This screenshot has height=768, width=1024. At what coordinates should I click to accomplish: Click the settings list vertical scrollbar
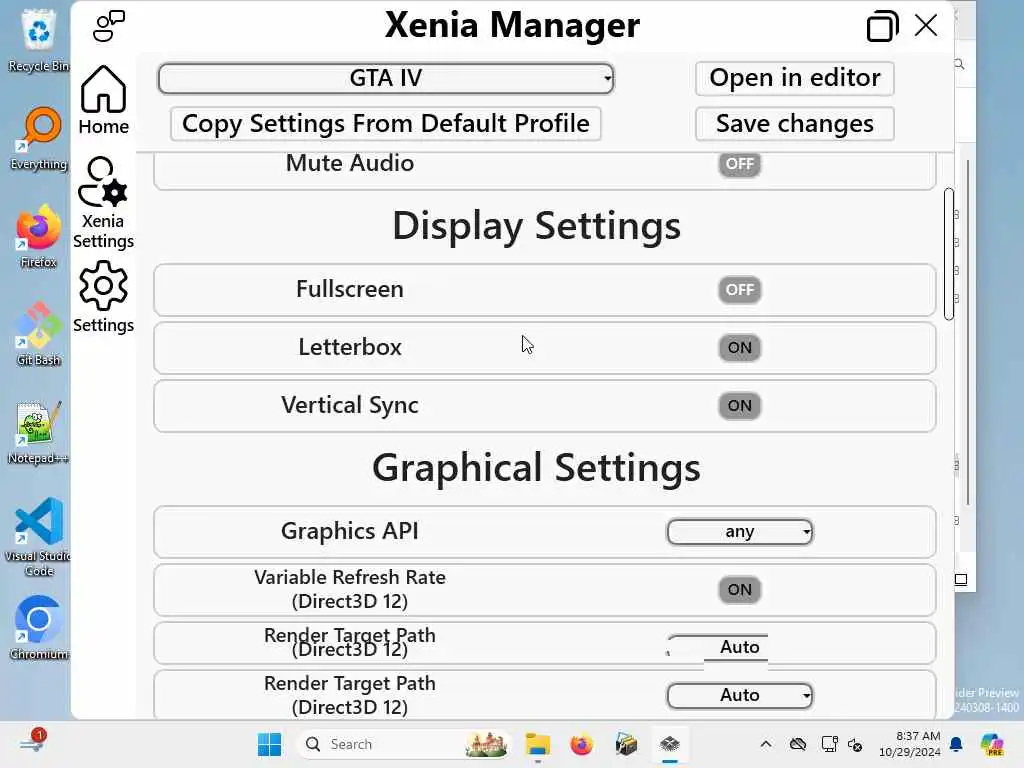coord(949,254)
